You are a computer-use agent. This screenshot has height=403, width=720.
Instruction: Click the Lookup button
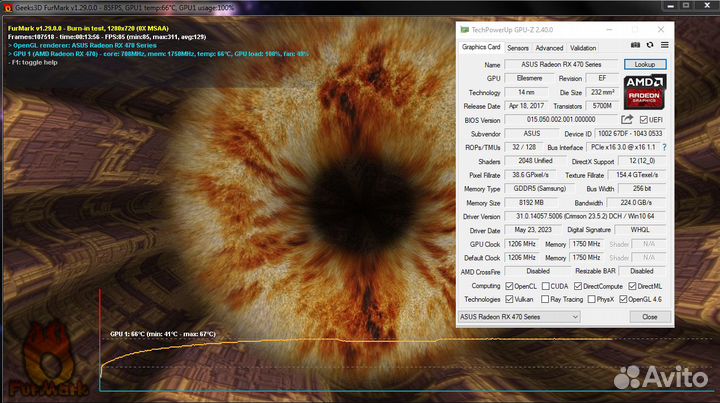645,64
